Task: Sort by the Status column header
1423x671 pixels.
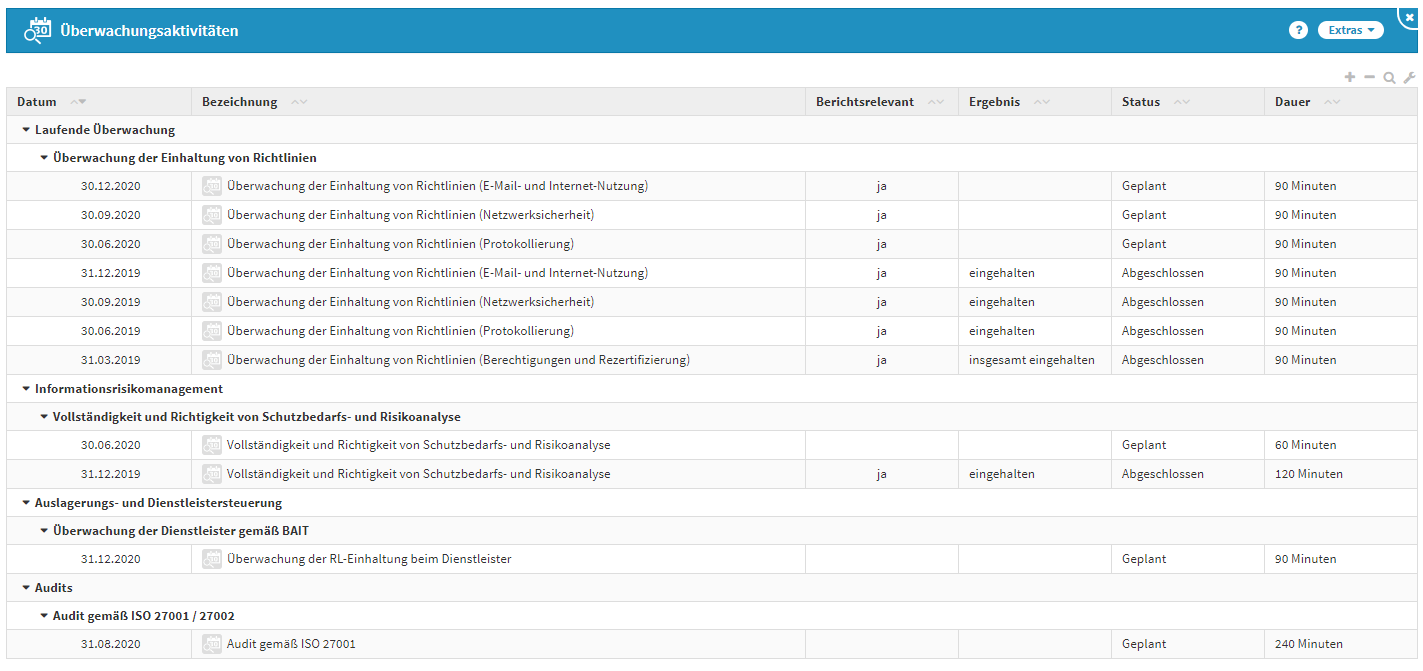Action: [1141, 102]
